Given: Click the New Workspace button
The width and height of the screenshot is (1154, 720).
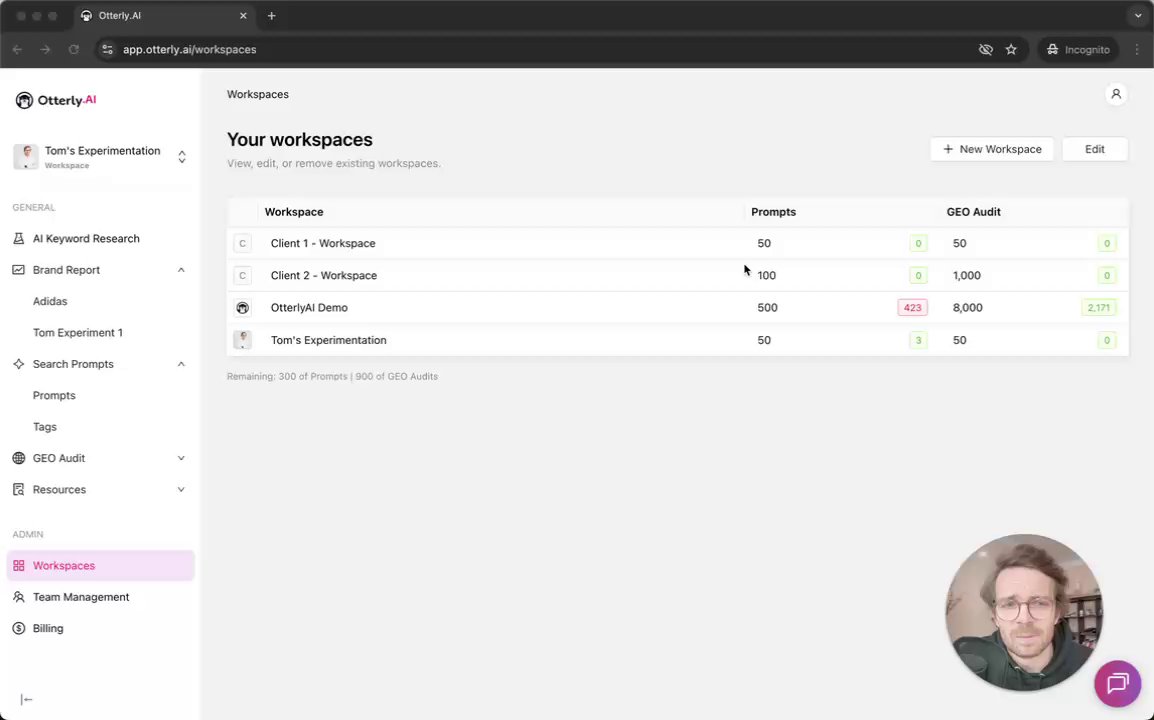Looking at the screenshot, I should [x=991, y=149].
